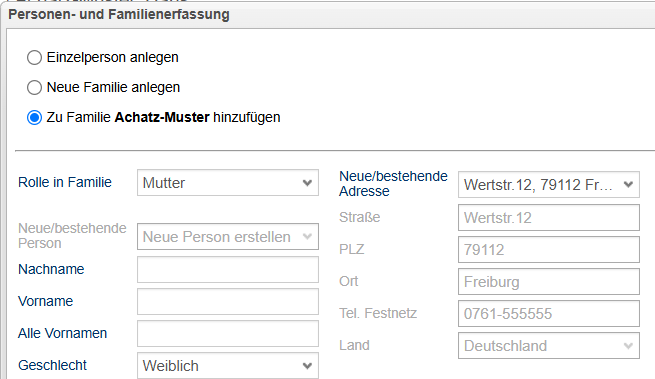Select Zu Familie Achatz-Muster hinzufügen
Image resolution: width=655 pixels, height=379 pixels.
click(34, 118)
